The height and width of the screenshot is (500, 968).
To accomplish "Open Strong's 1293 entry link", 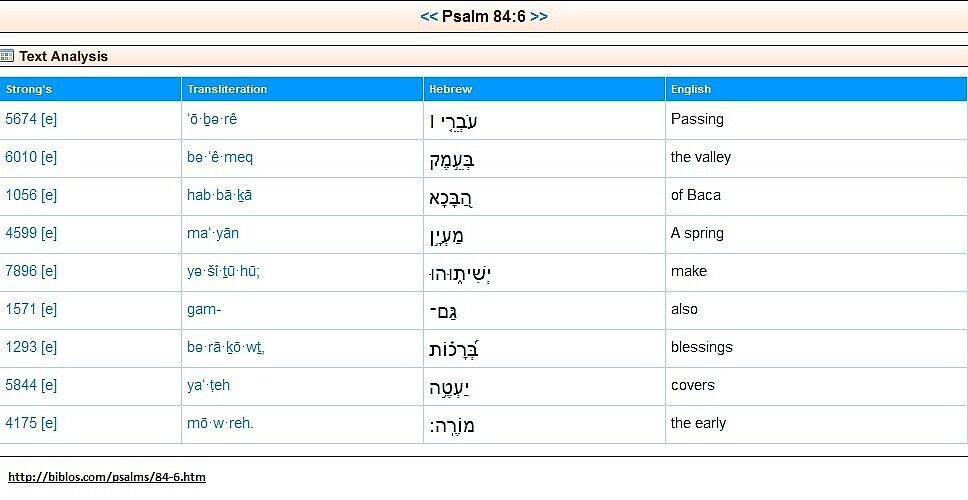I will point(21,347).
